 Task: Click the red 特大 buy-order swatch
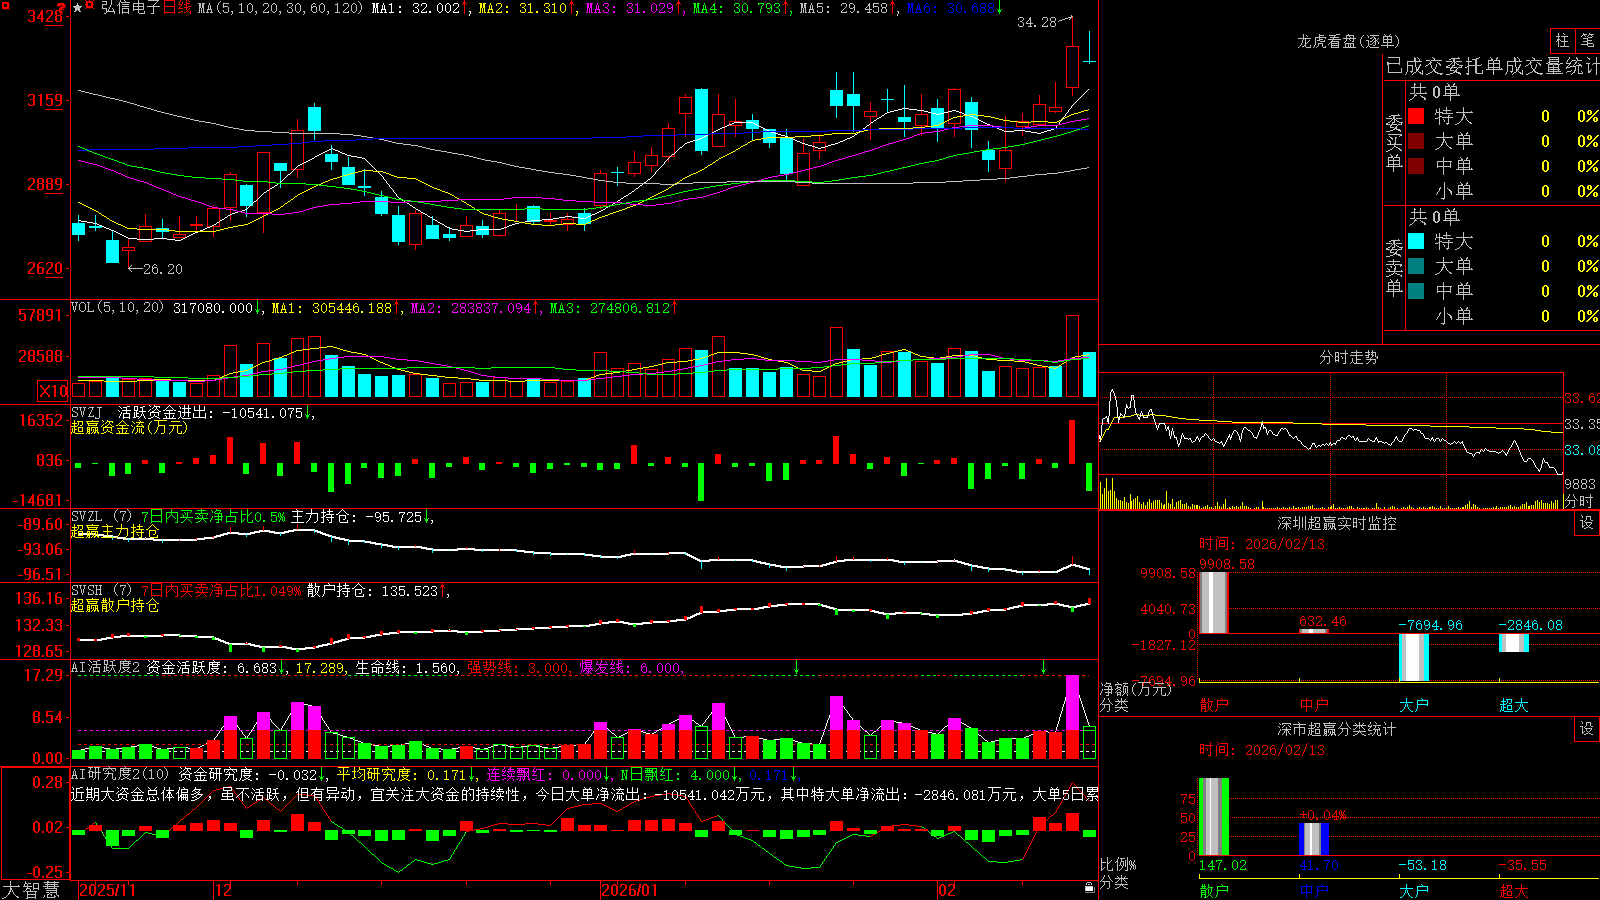1416,116
